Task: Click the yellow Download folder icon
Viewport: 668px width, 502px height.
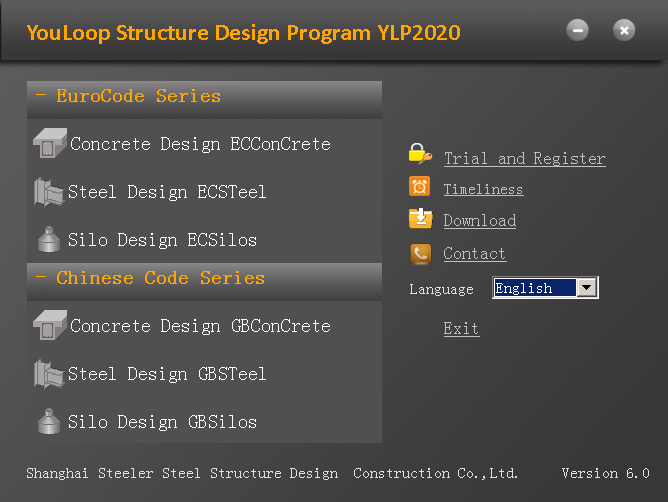Action: pos(420,218)
